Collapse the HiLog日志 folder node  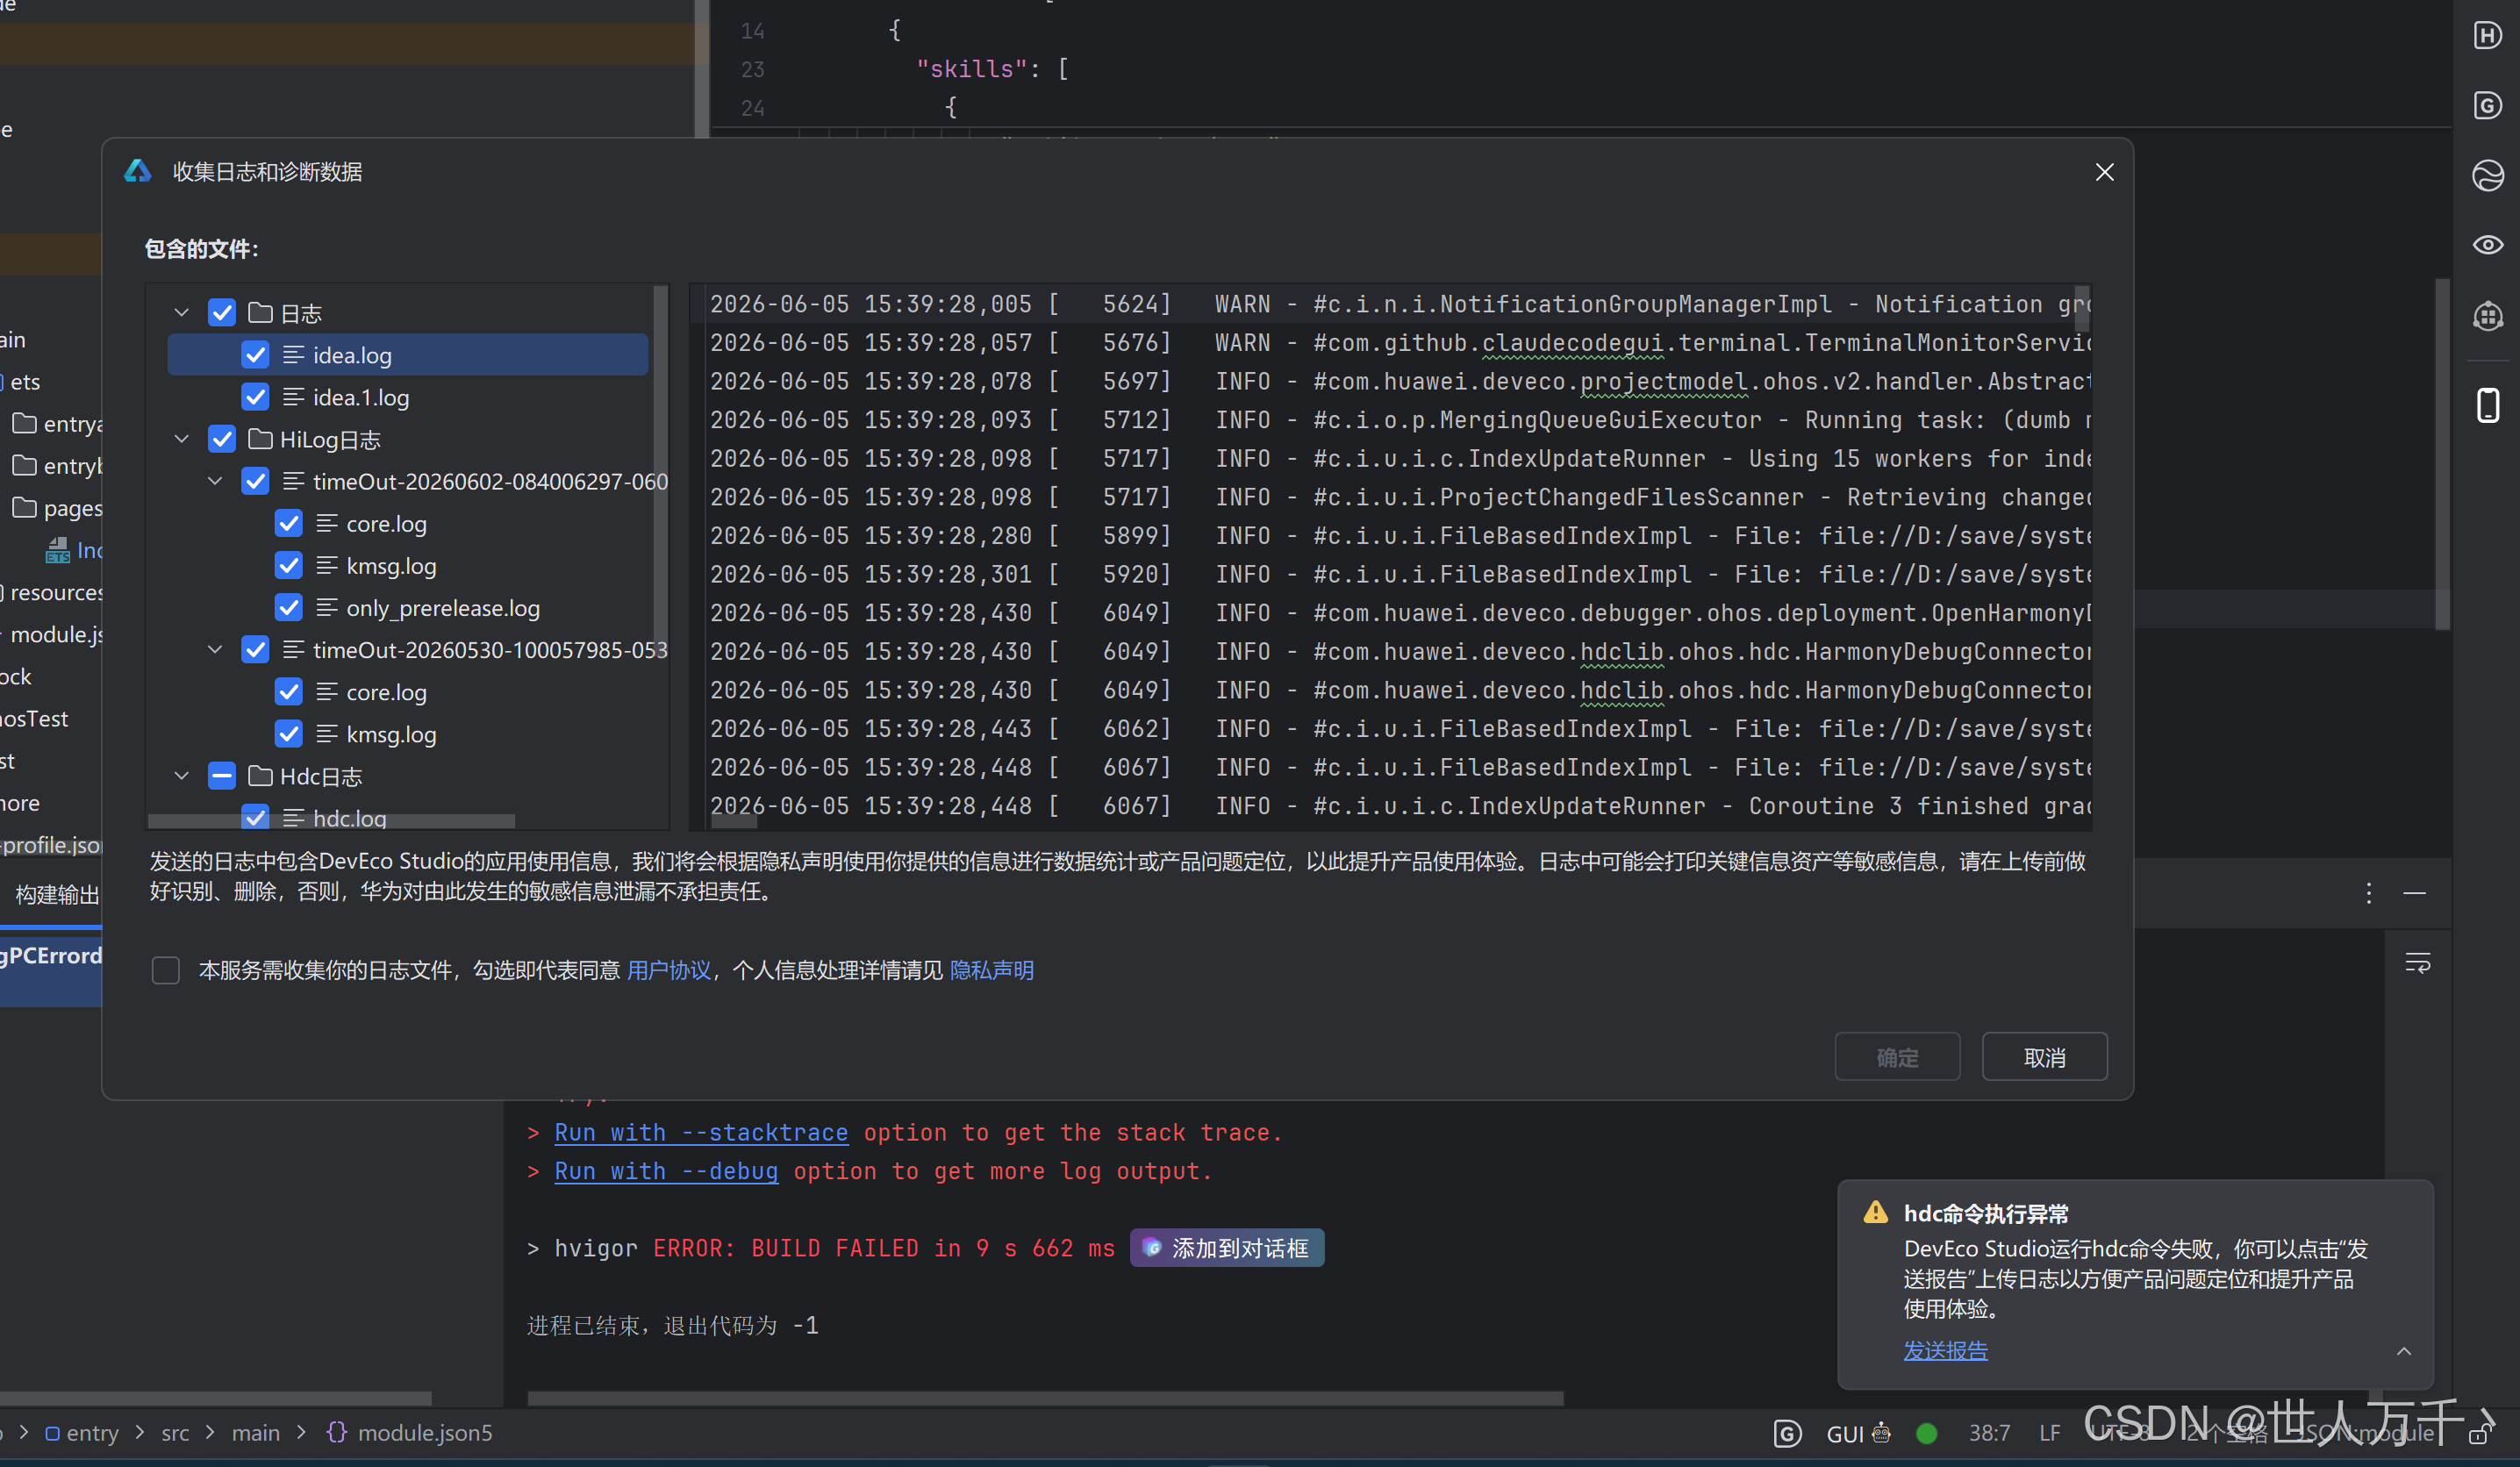[x=181, y=439]
